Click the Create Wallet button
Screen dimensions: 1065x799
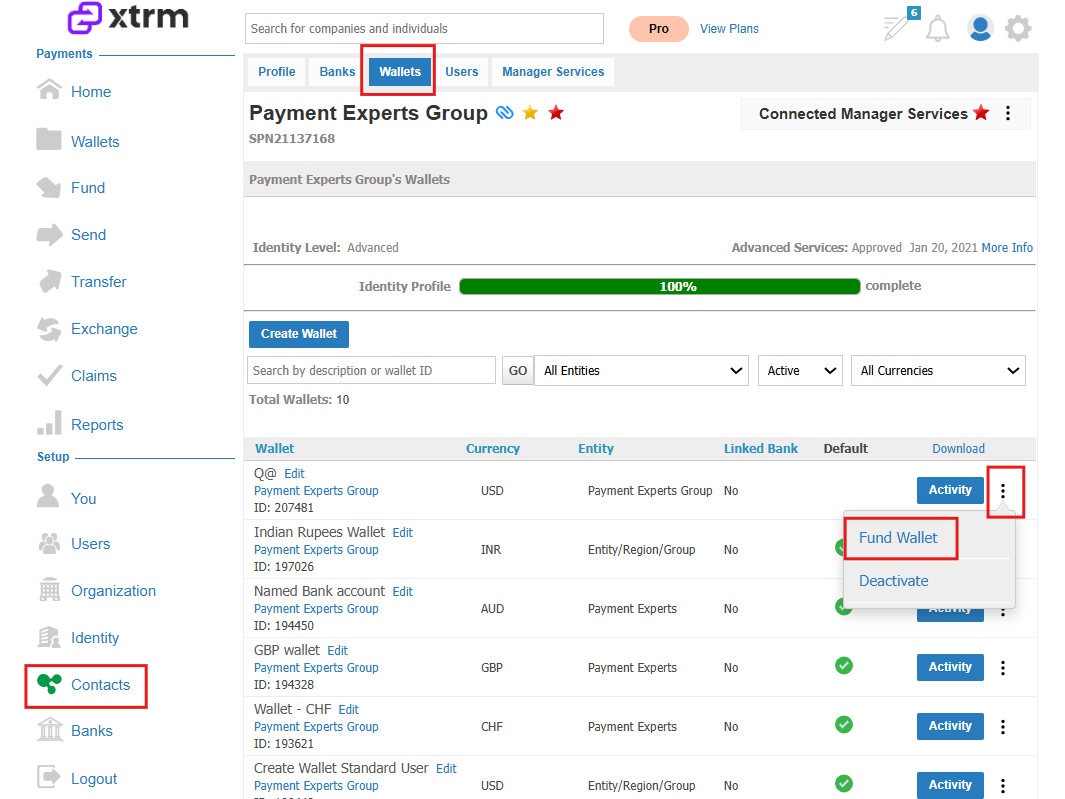point(299,334)
